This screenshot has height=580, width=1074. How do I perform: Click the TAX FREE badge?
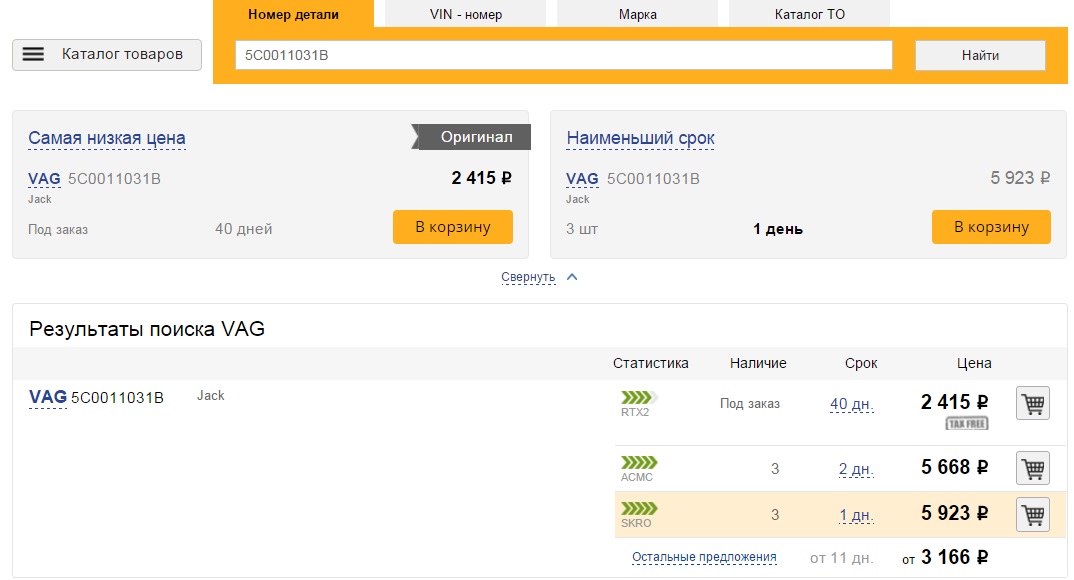click(966, 424)
